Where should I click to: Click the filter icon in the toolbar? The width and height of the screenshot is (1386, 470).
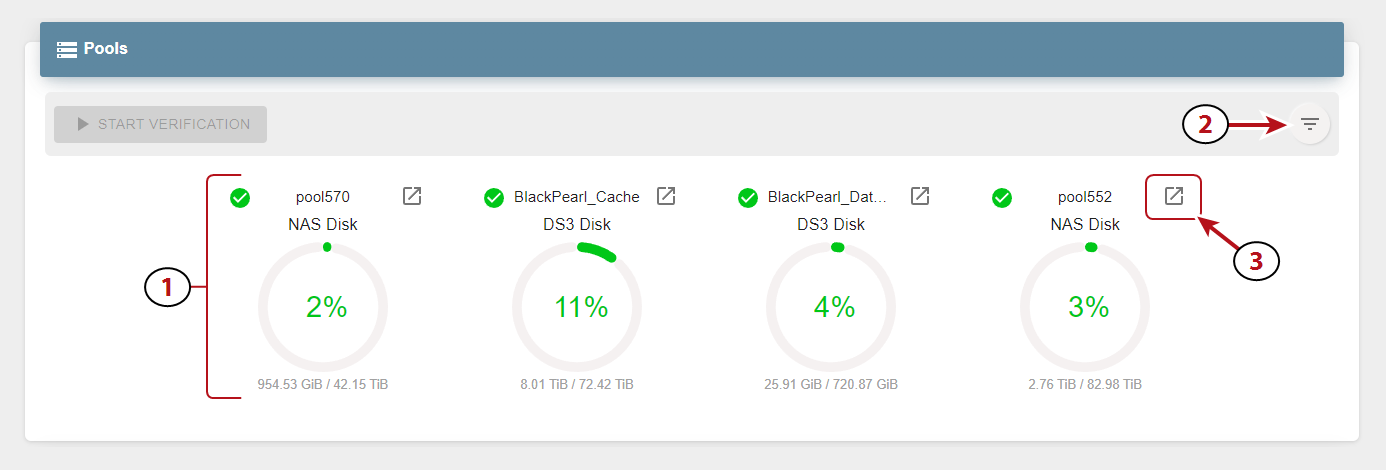pos(1310,125)
